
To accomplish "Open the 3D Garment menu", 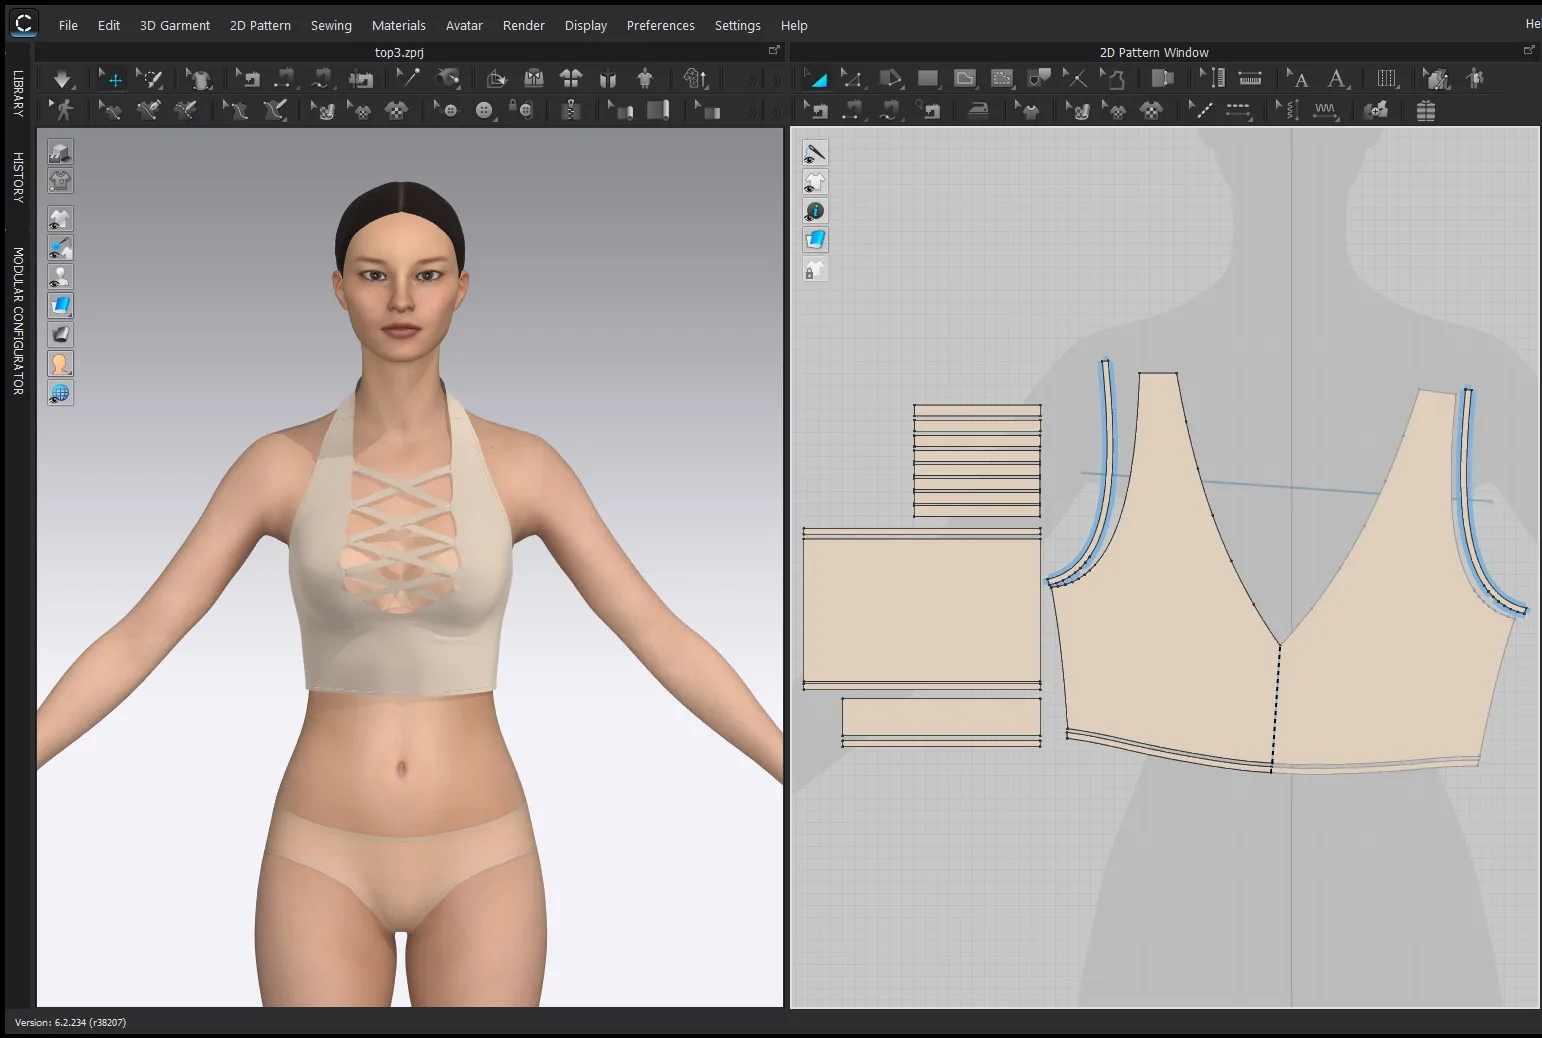I will point(175,25).
